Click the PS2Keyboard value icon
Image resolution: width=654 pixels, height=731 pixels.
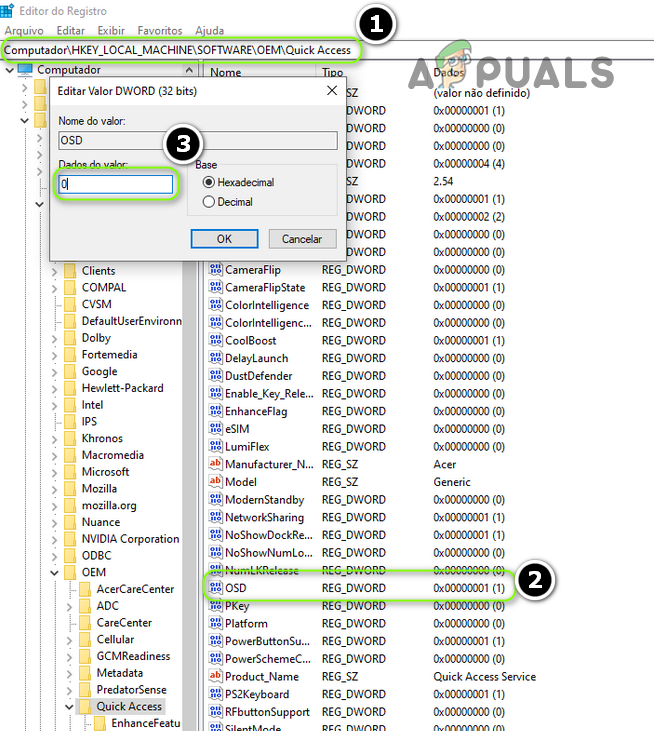(215, 694)
